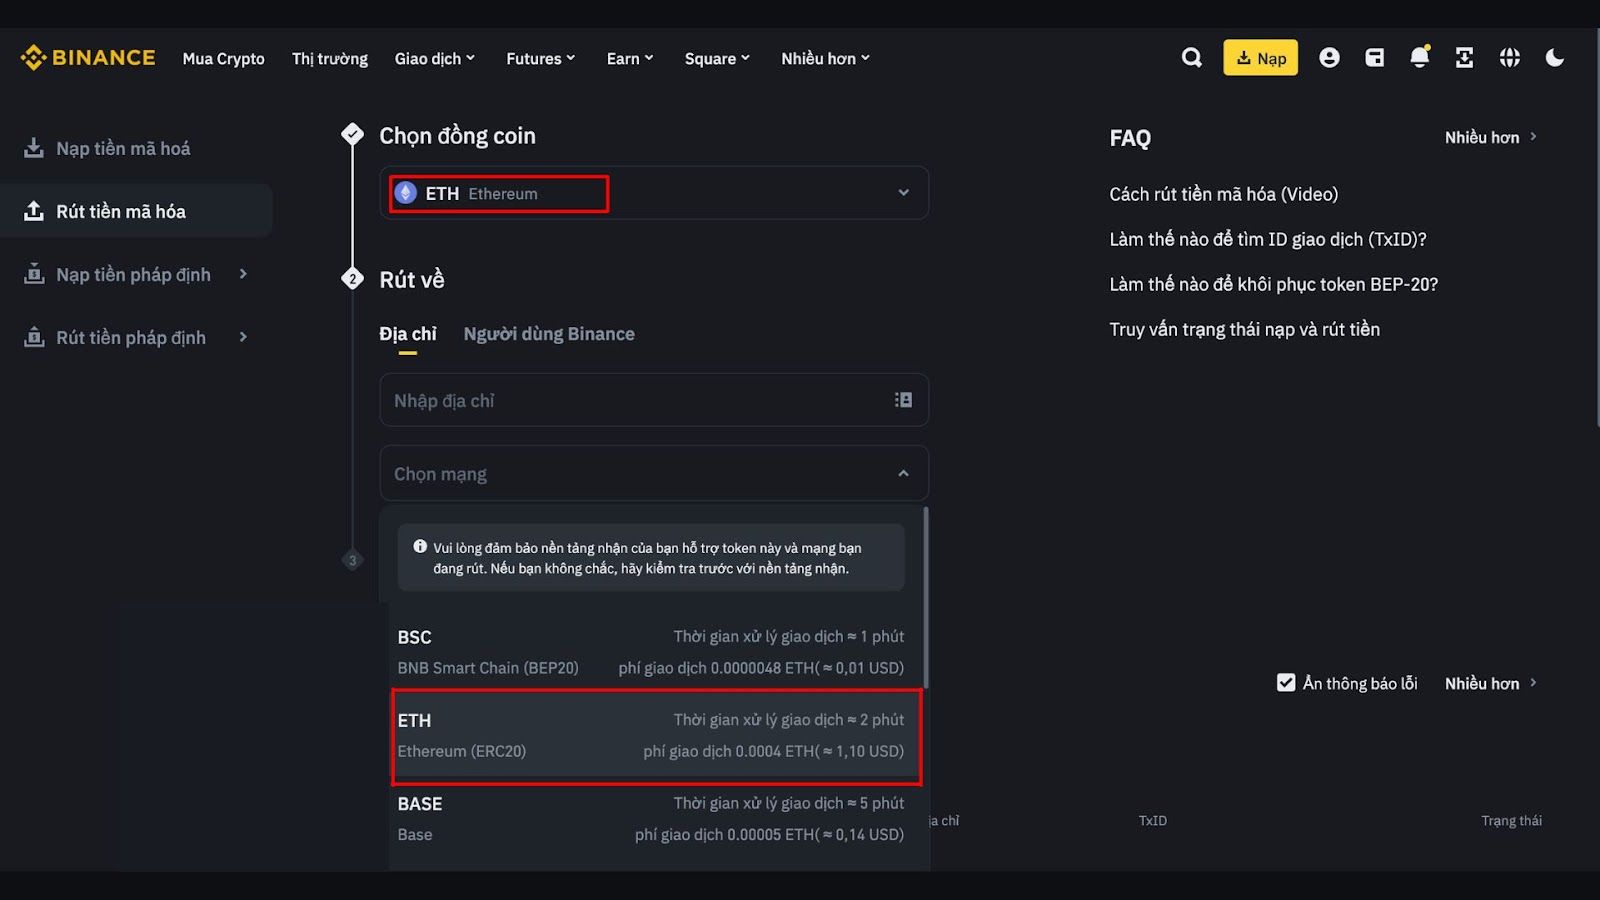Toggle dark mode moon icon

point(1555,58)
